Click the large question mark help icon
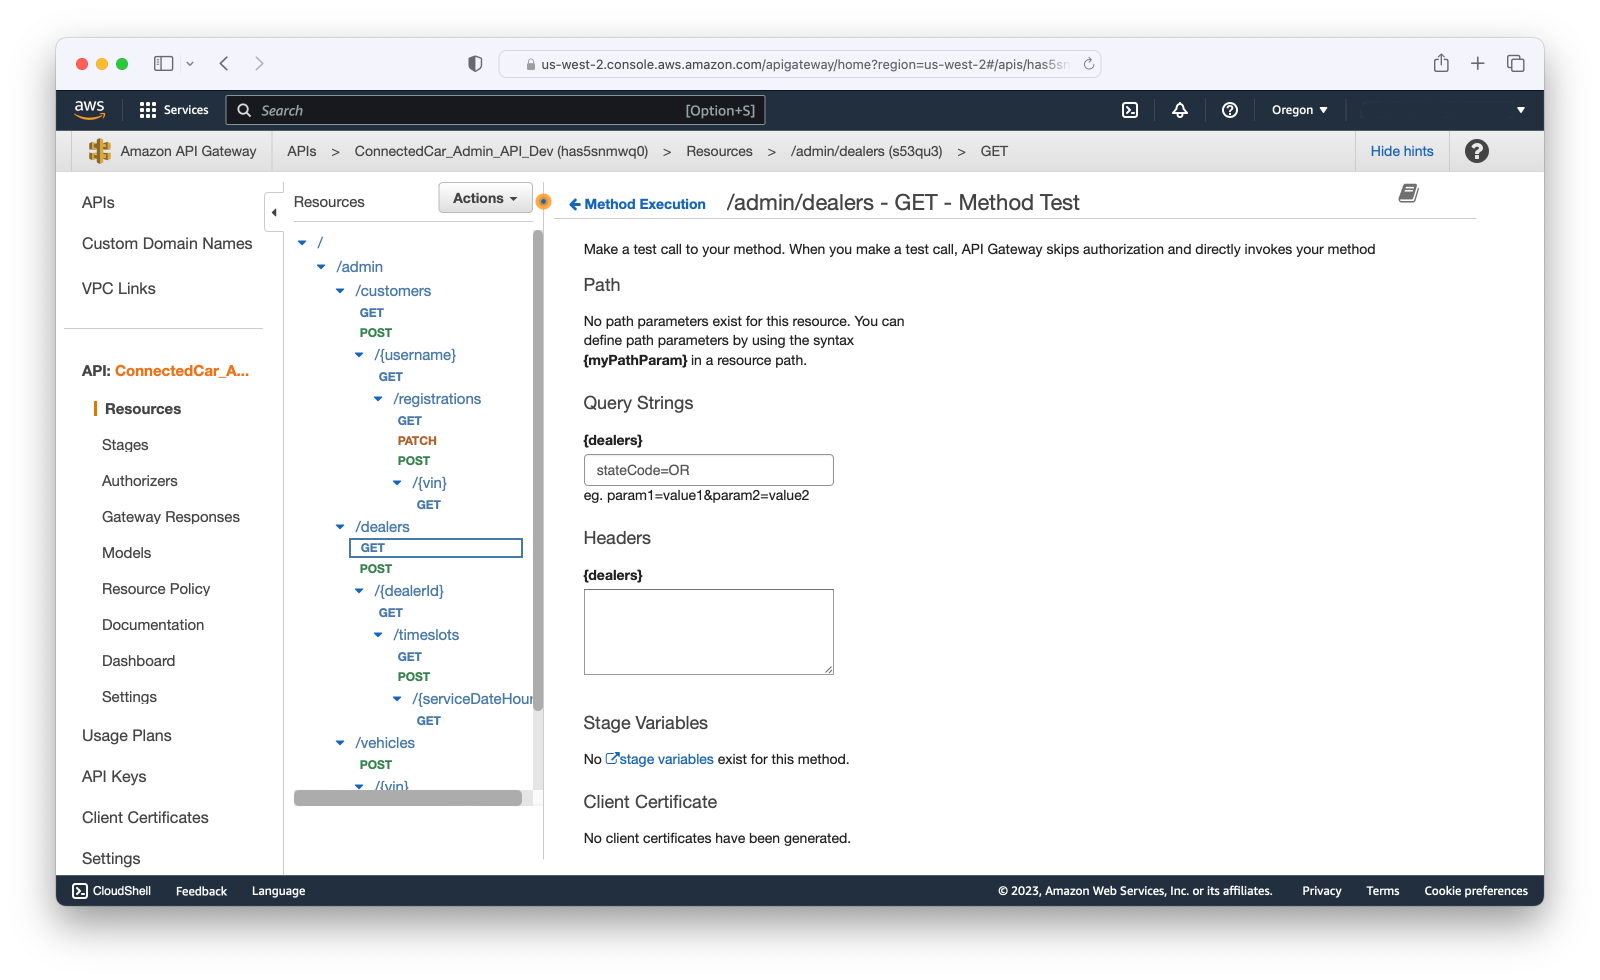The height and width of the screenshot is (980, 1600). (1476, 151)
